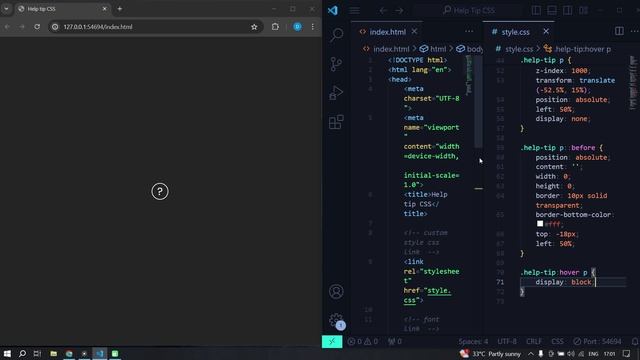
Task: Open the Customize Layout icon in VS Code
Action: [584, 10]
